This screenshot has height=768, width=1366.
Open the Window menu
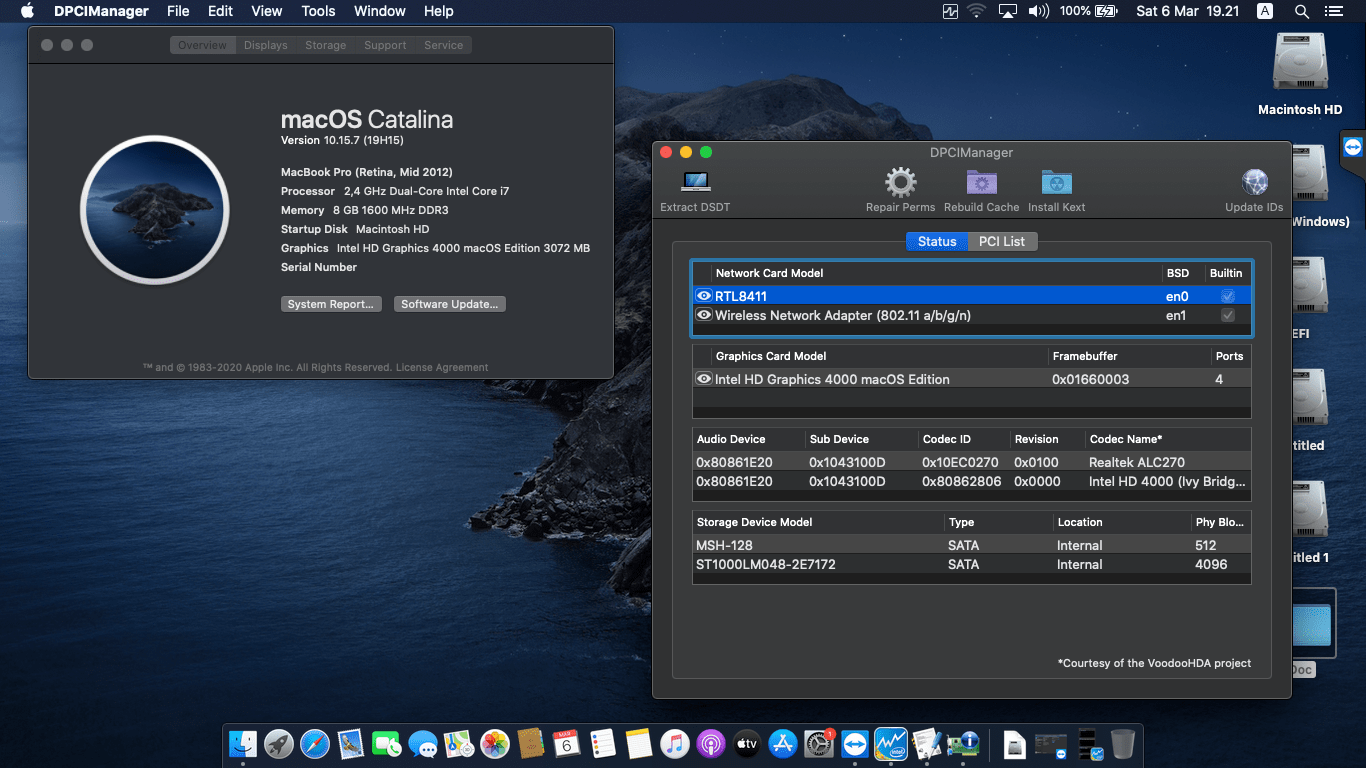point(380,12)
